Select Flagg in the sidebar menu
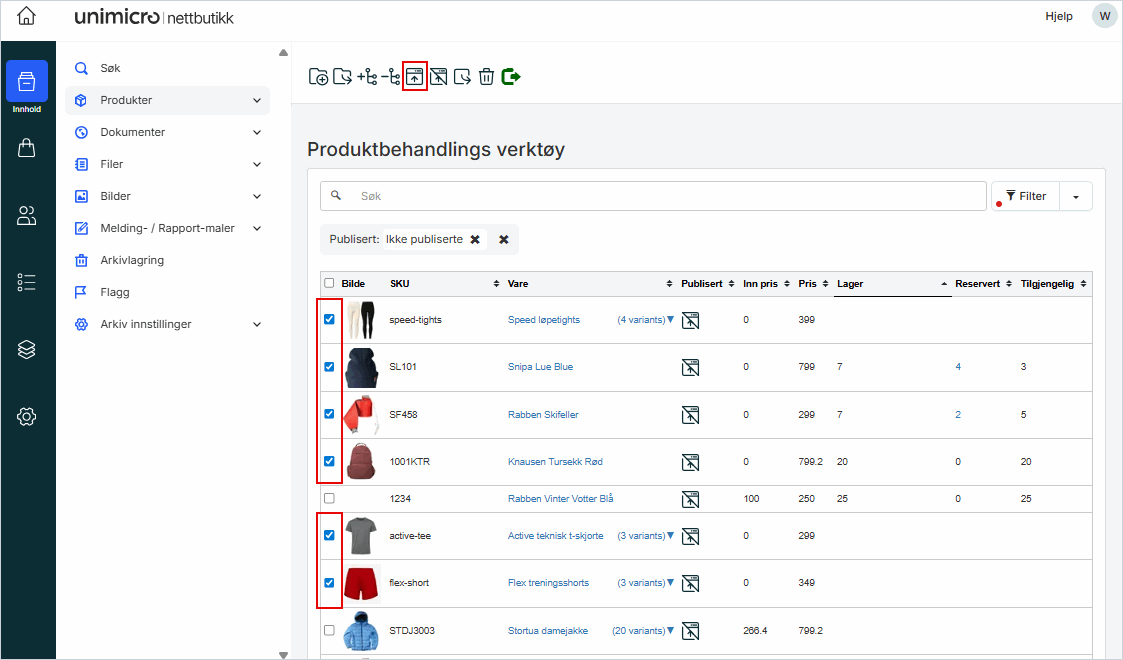Screen dimensions: 1123x660 tap(115, 292)
